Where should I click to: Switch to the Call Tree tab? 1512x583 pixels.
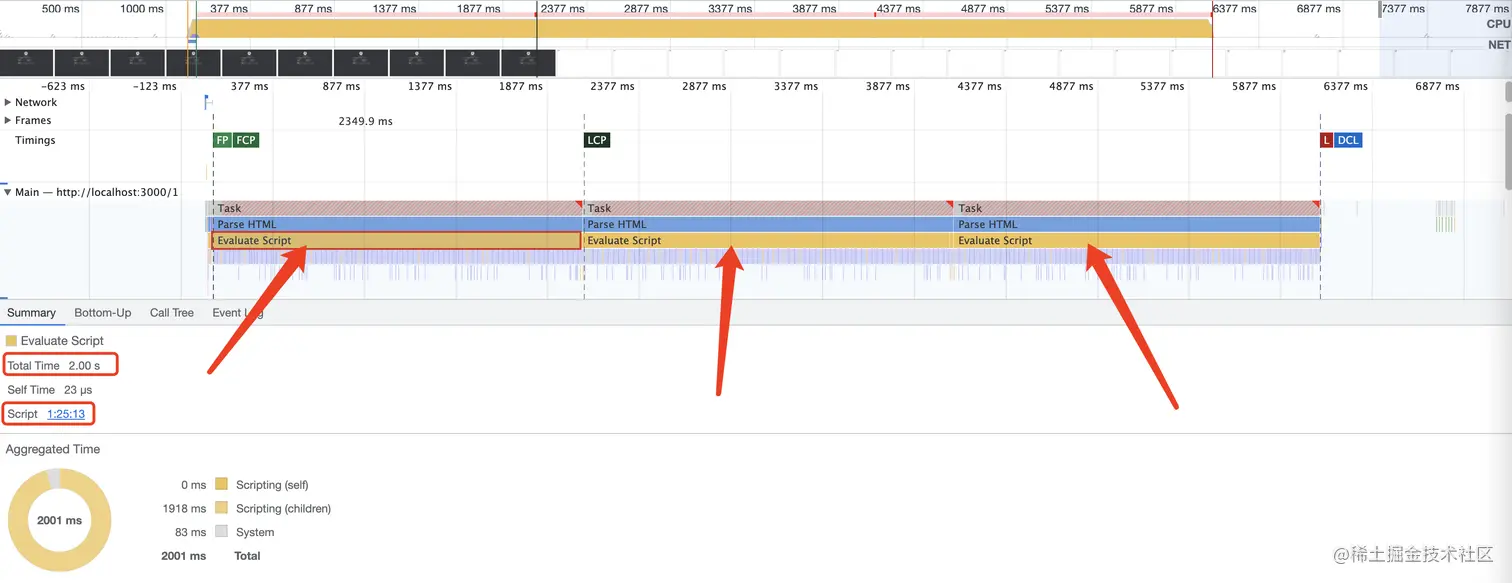pos(172,313)
